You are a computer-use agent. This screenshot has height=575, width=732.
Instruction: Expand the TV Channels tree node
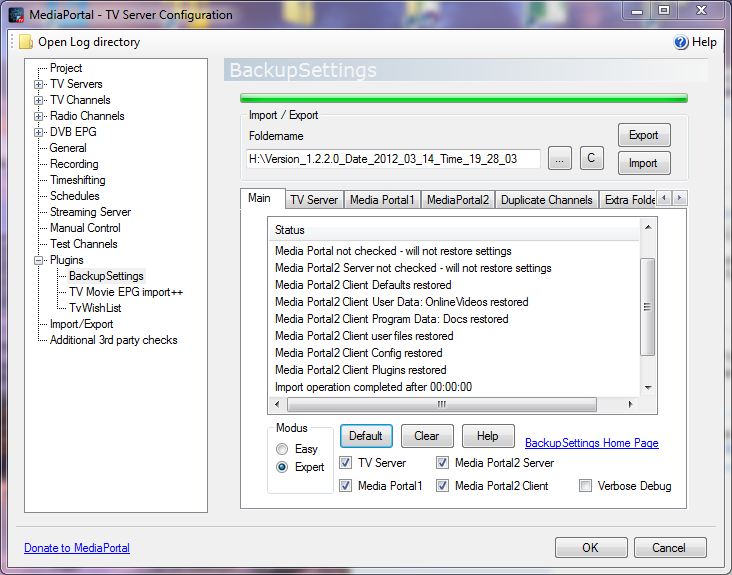(38, 100)
